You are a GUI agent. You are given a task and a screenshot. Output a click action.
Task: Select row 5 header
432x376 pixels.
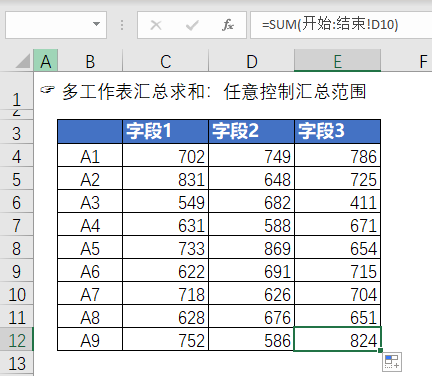[x=17, y=178]
